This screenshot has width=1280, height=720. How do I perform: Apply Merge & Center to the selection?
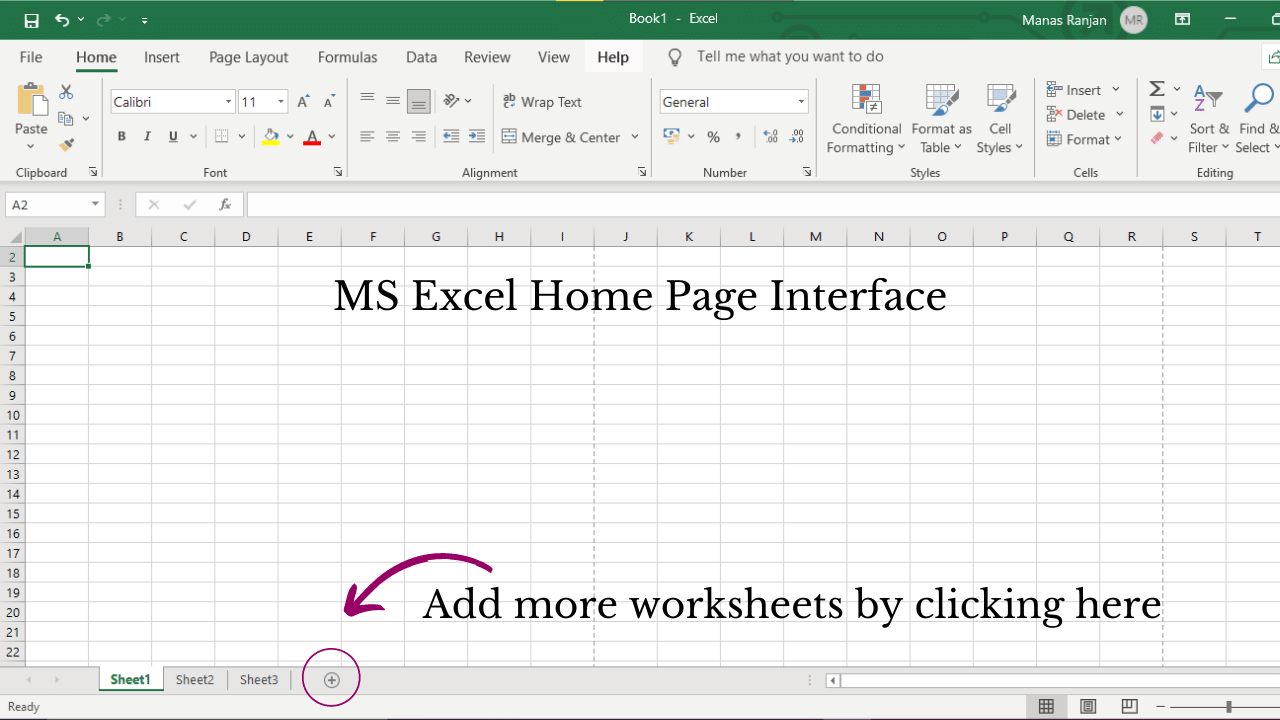click(563, 137)
